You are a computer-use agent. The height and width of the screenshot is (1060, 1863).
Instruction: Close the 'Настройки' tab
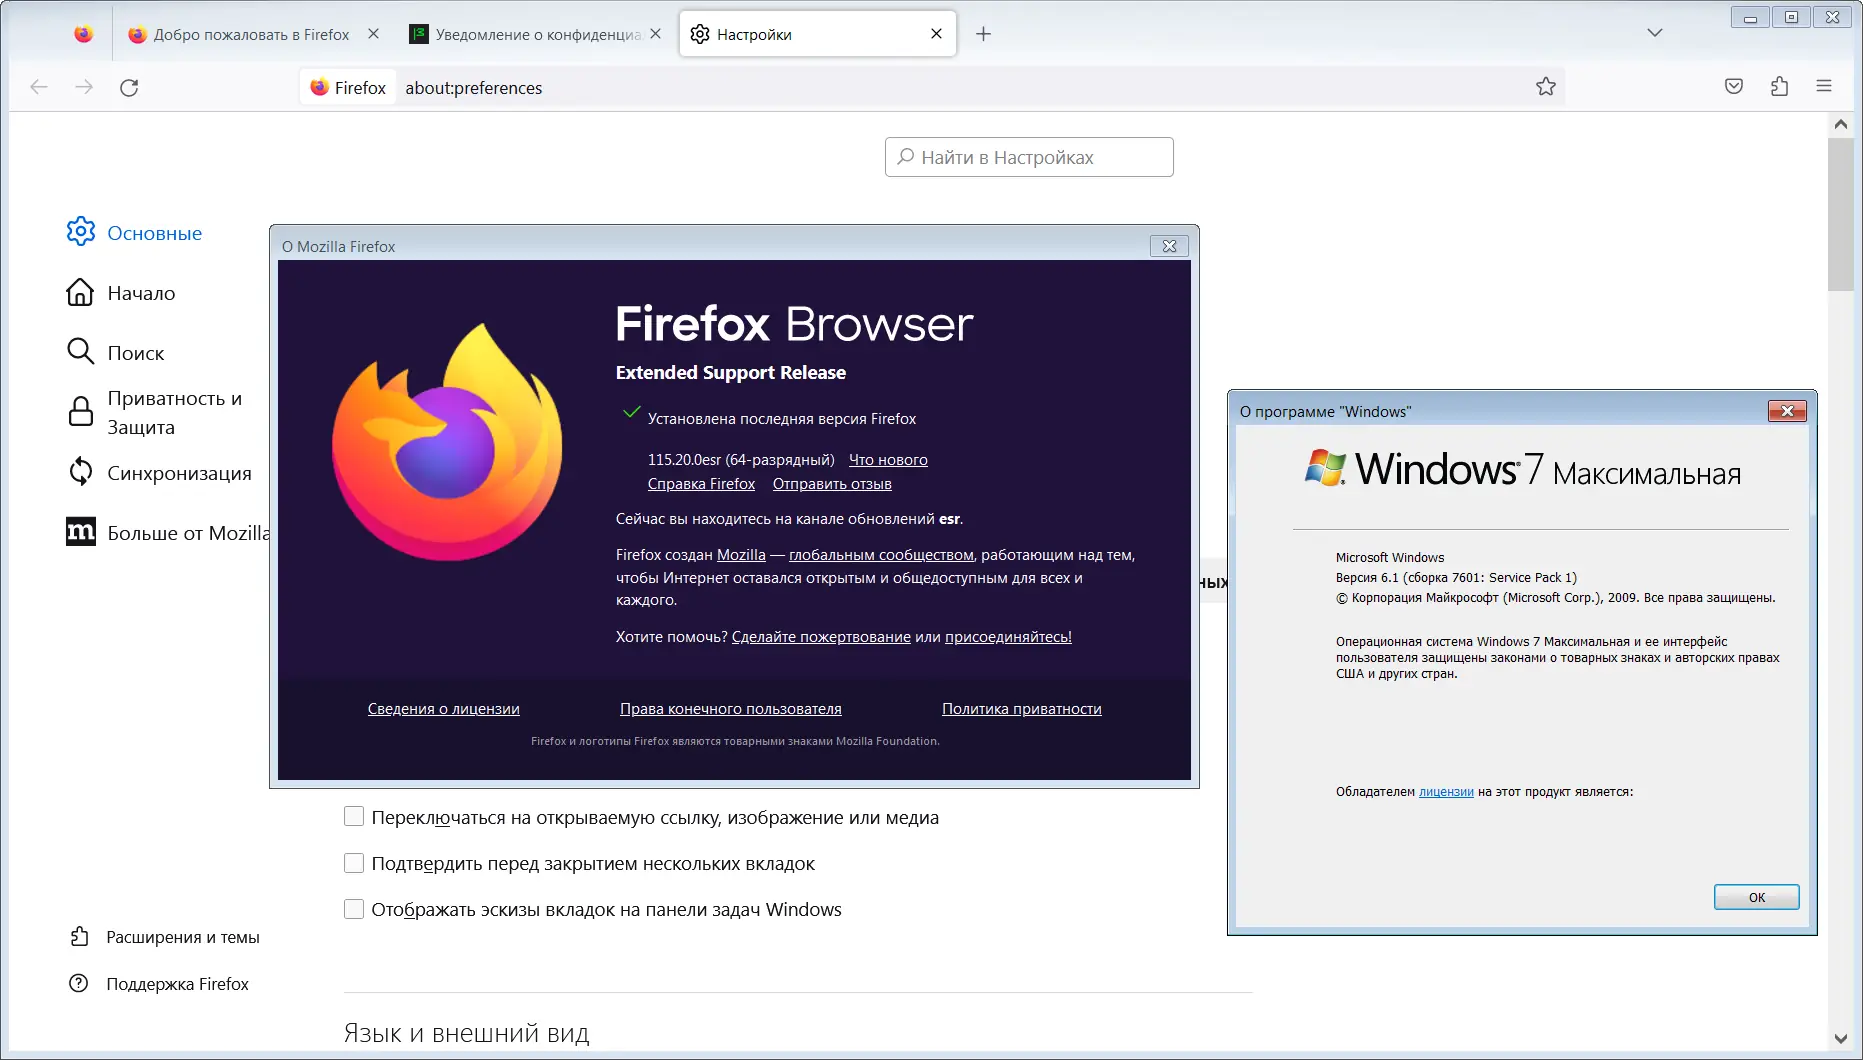pos(936,34)
